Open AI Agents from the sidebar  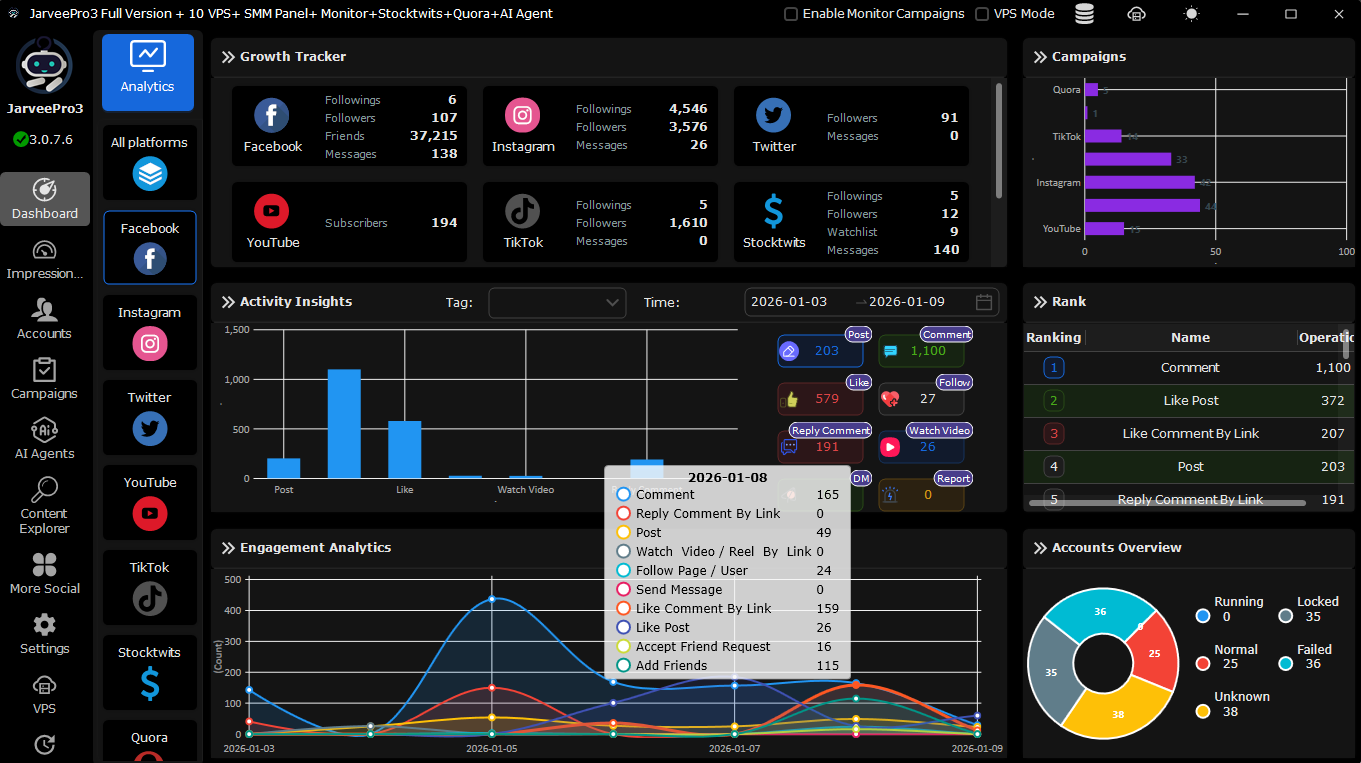(x=45, y=430)
